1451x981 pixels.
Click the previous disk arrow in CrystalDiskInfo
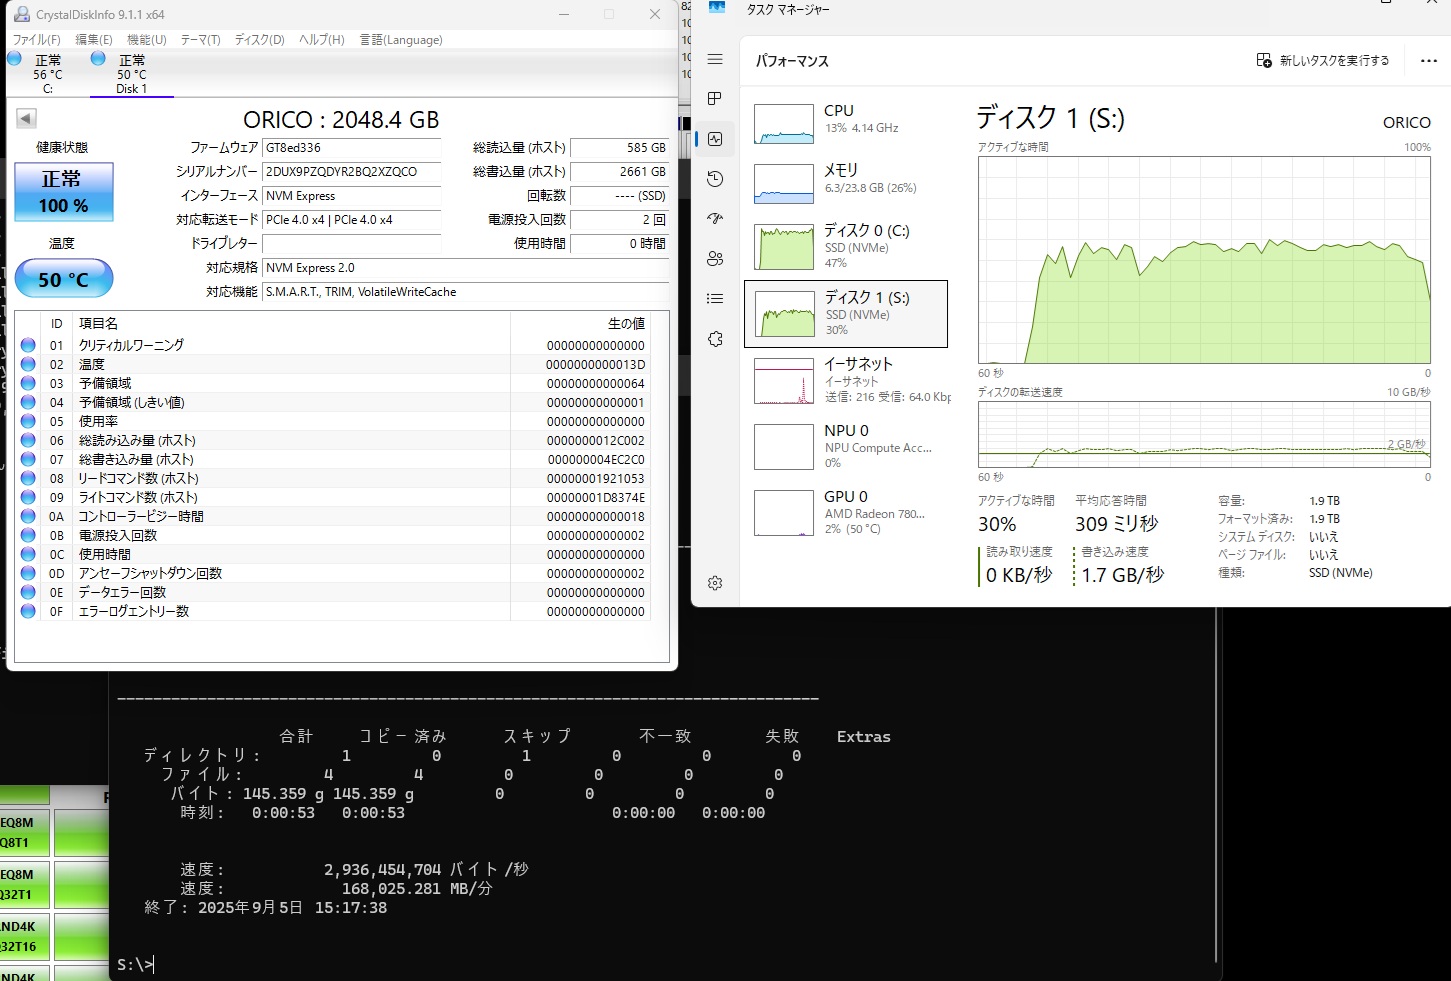point(26,119)
